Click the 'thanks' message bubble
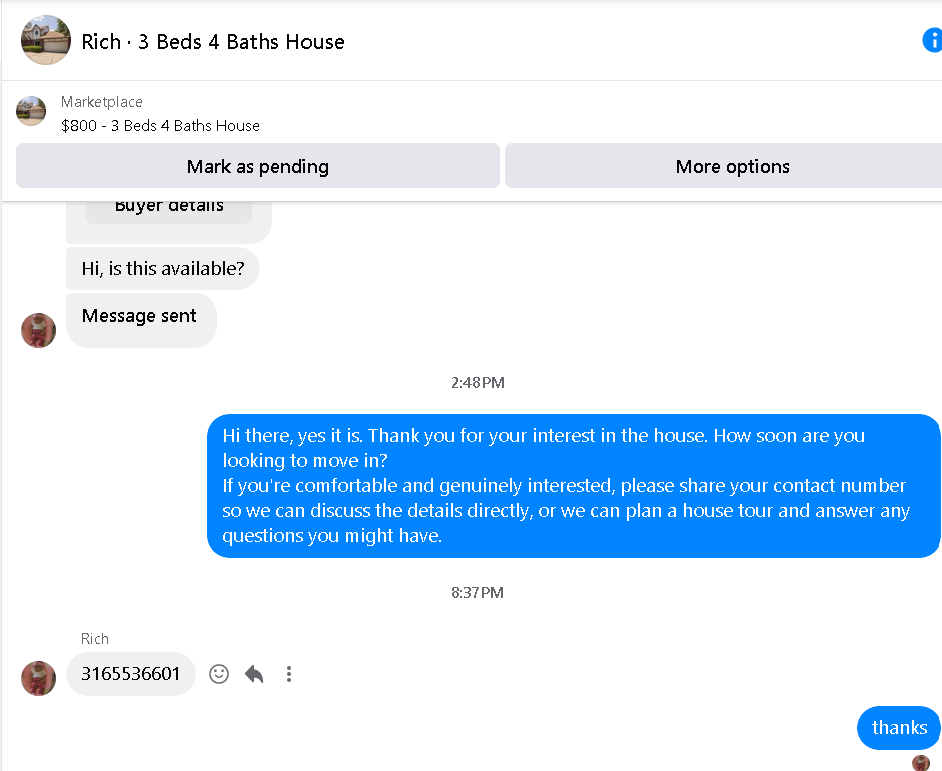The width and height of the screenshot is (942, 771). [899, 727]
